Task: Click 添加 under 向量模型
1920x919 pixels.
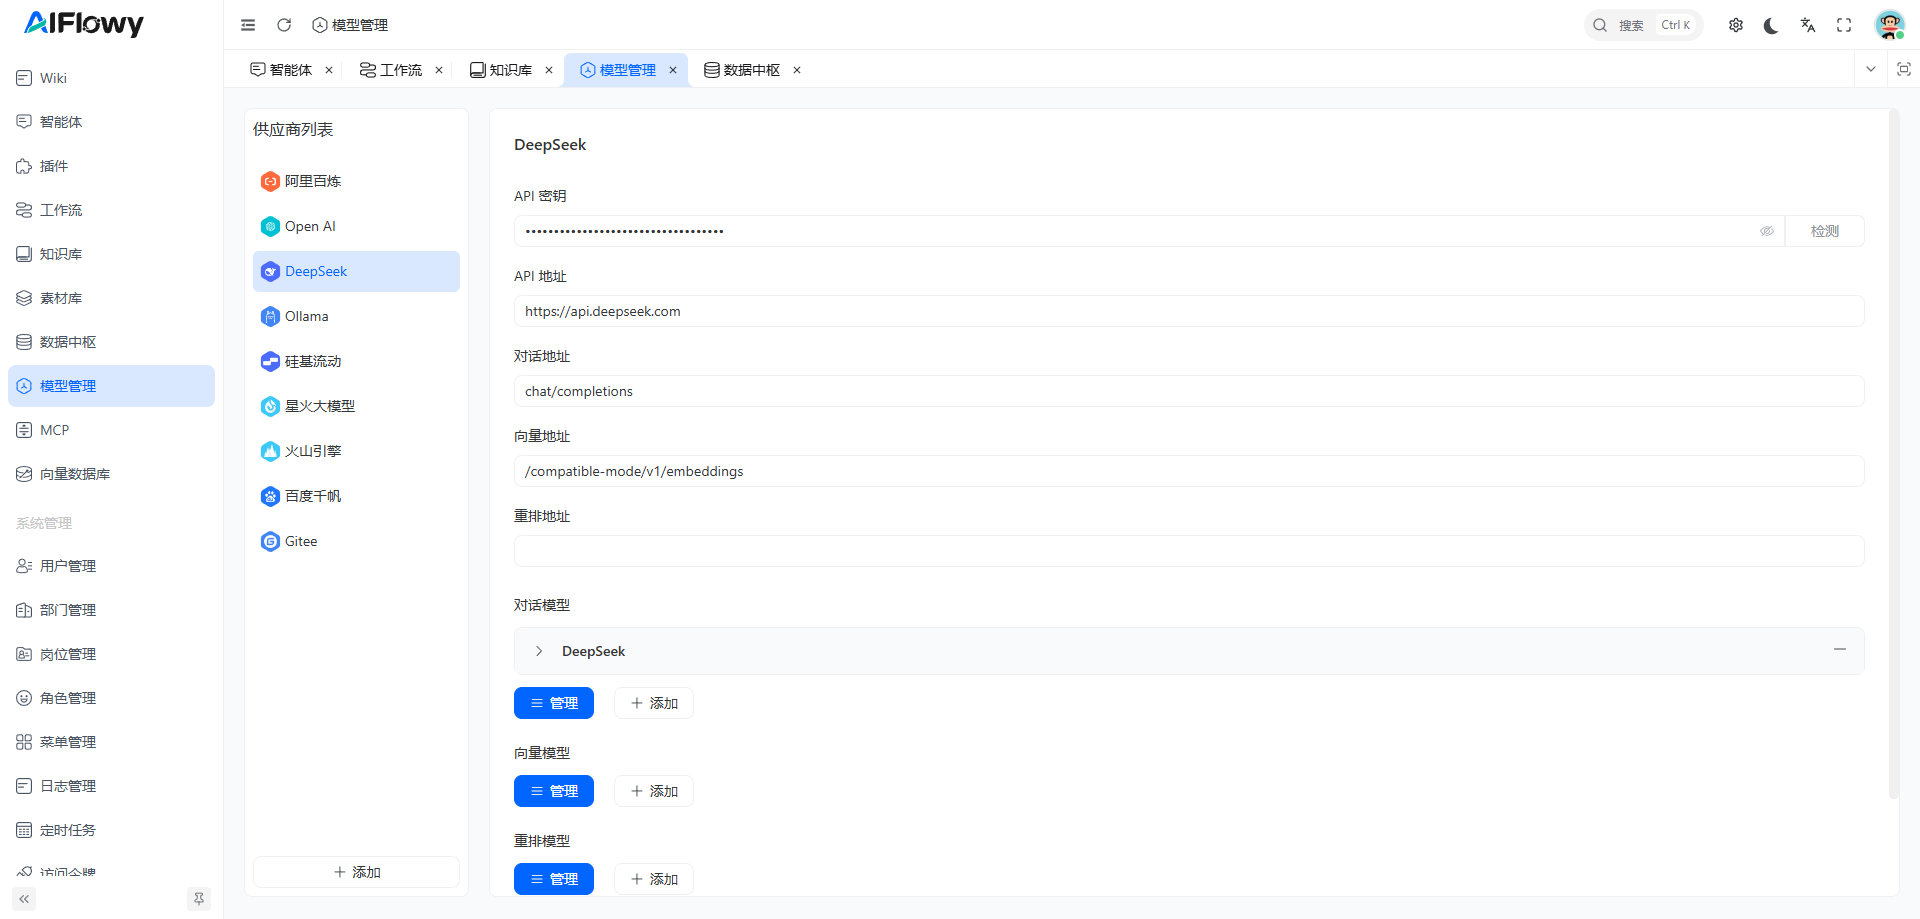Action: tap(654, 791)
